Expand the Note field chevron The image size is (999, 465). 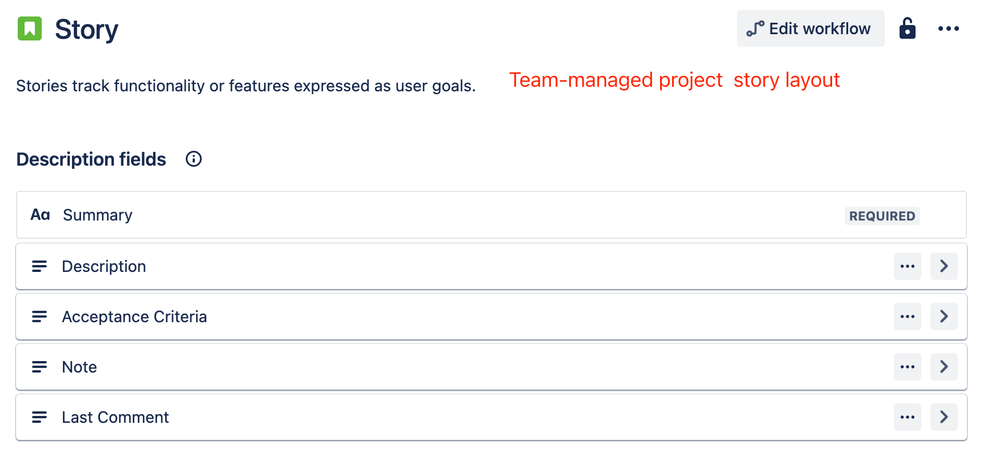tap(944, 367)
